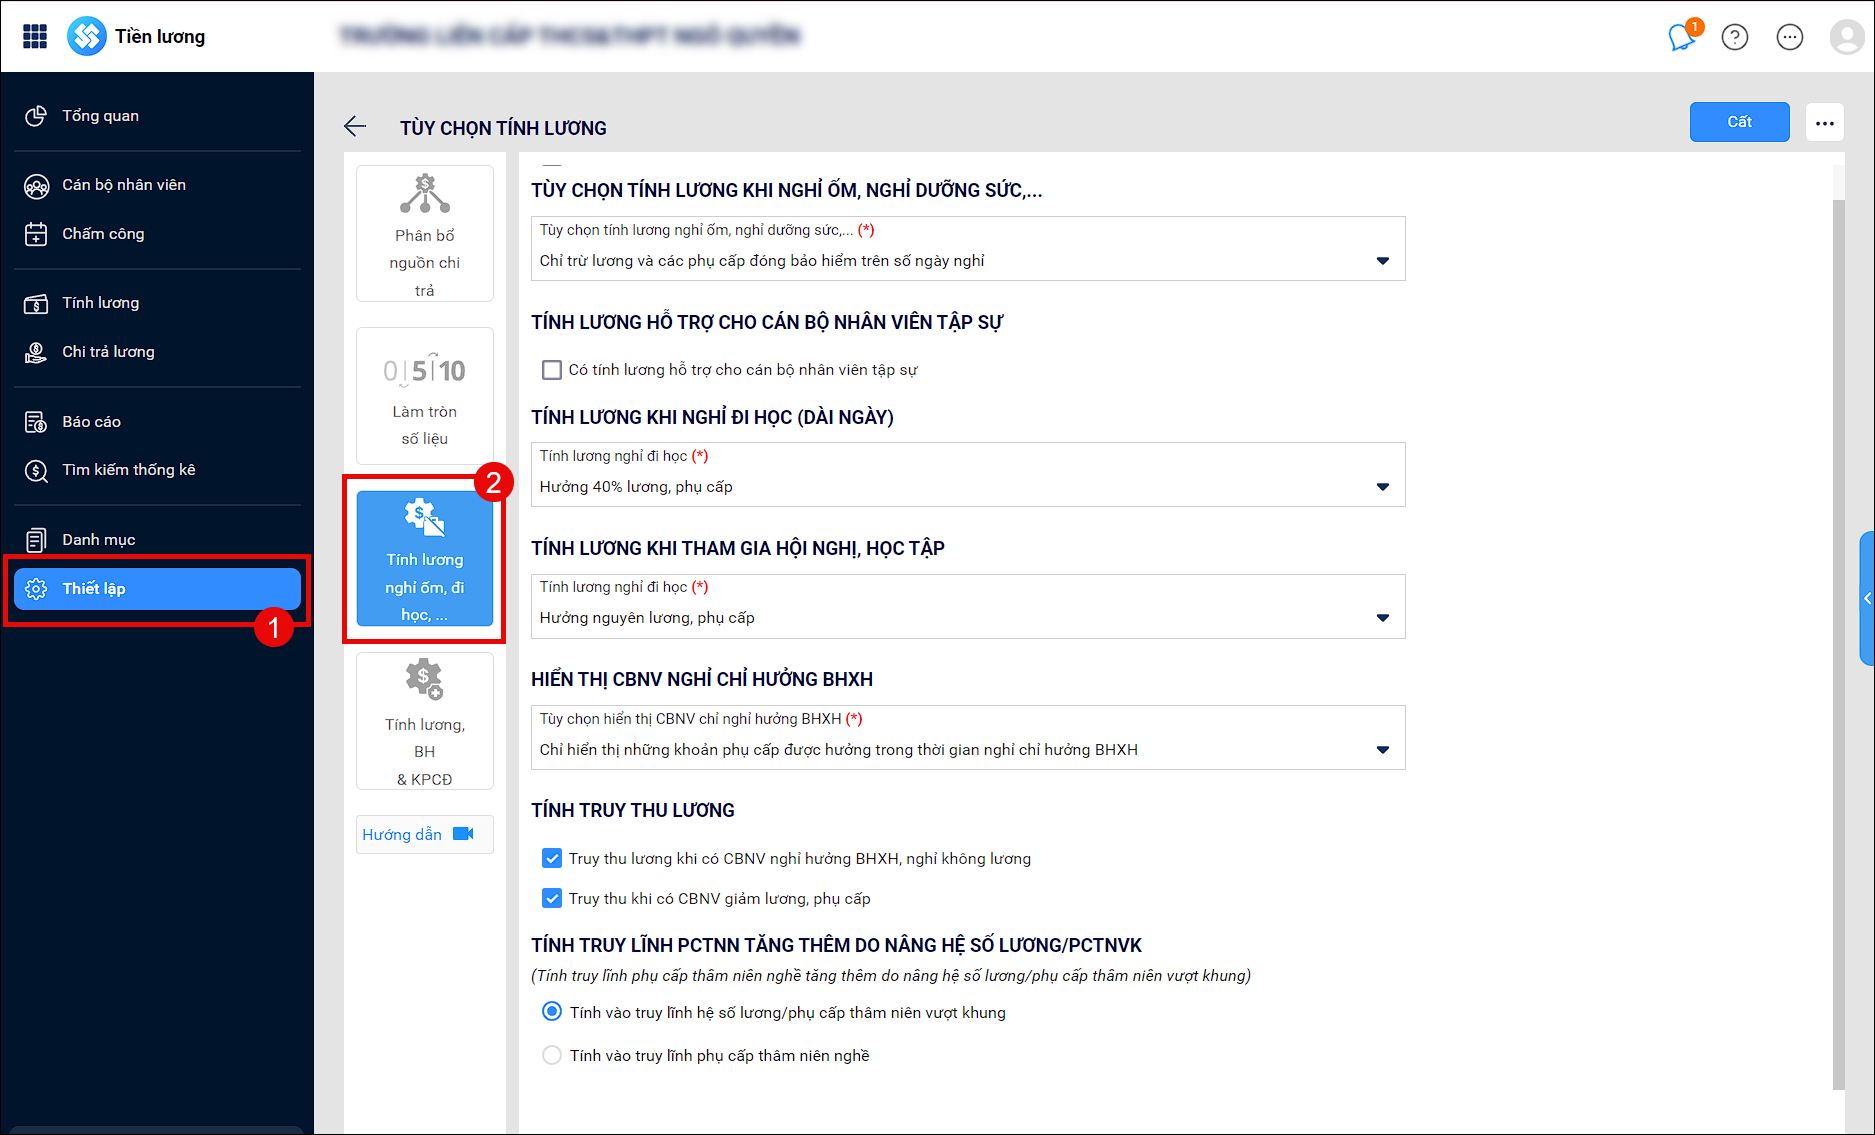Screen dimensions: 1875x1135
Task: Open Cán bộ nhân viên menu
Action: (157, 185)
